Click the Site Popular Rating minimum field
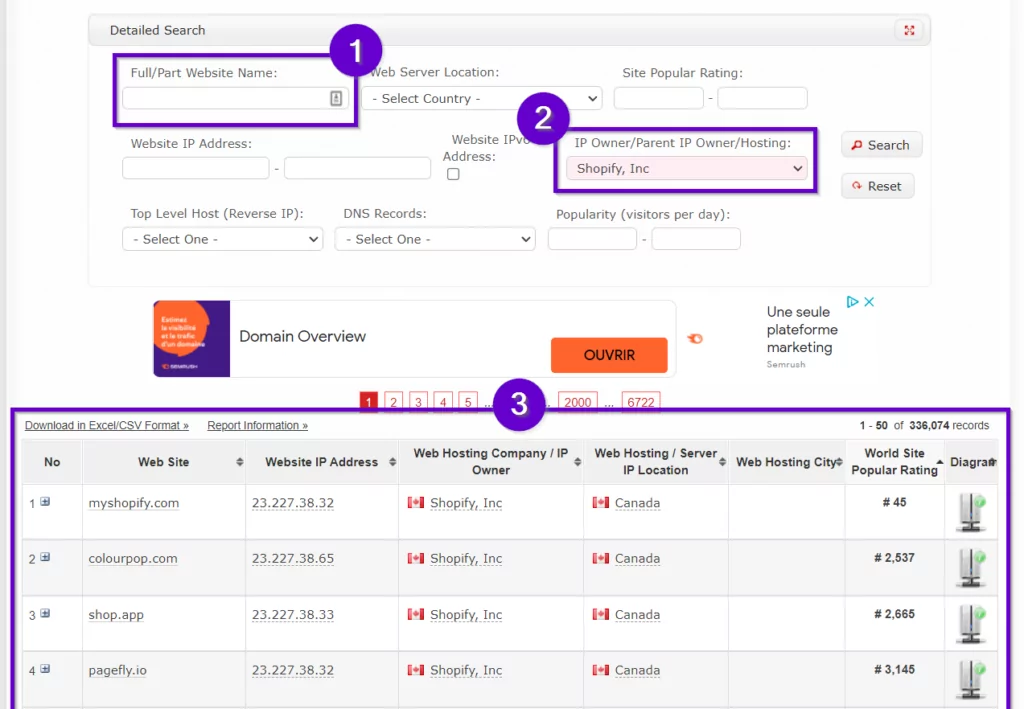Image resolution: width=1024 pixels, height=709 pixels. pos(659,99)
